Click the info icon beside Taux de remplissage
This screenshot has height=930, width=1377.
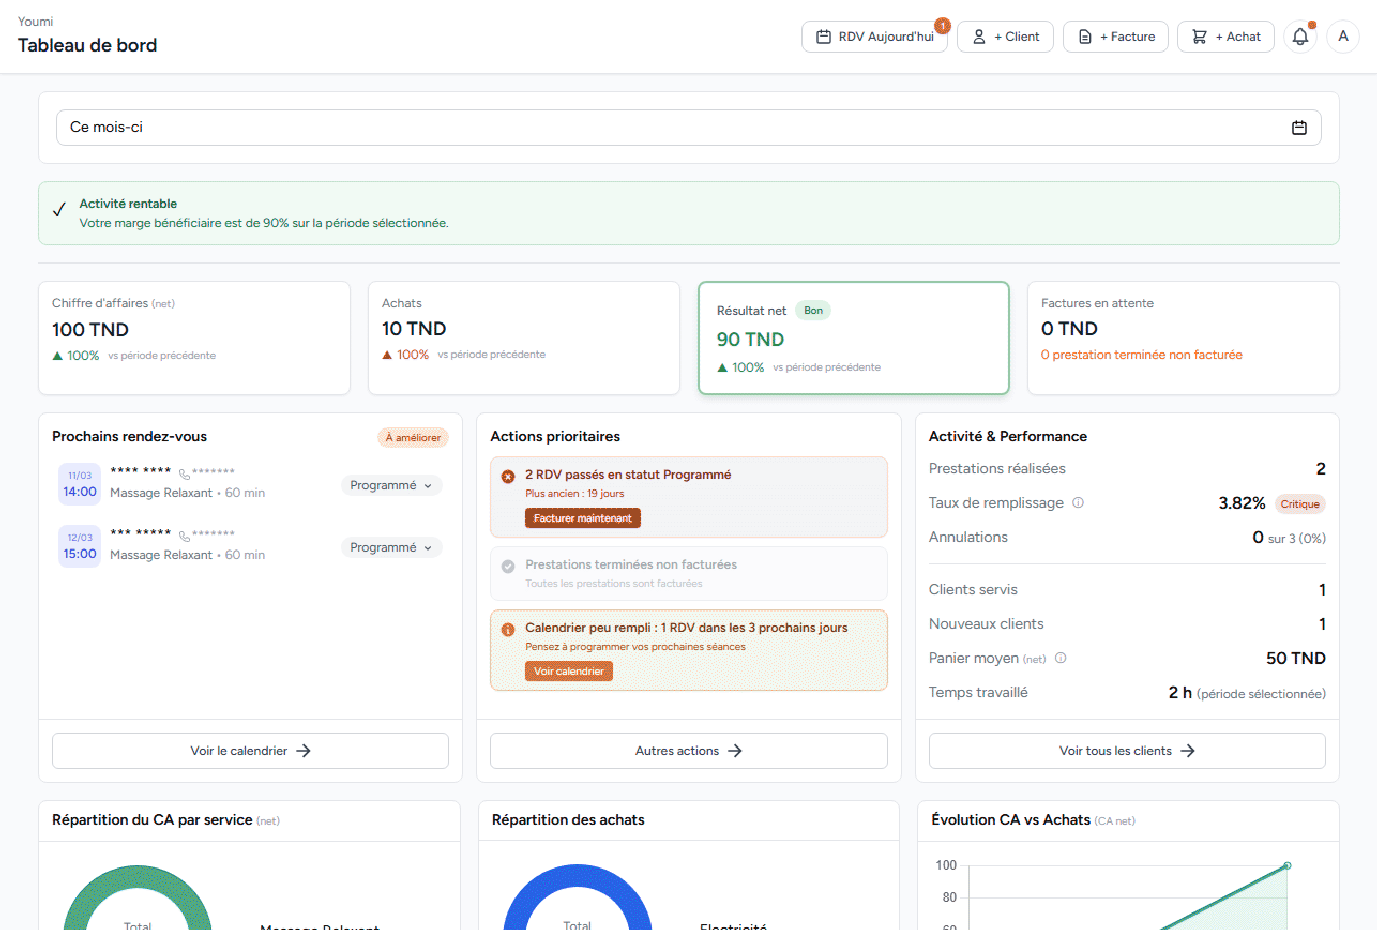pos(1078,503)
